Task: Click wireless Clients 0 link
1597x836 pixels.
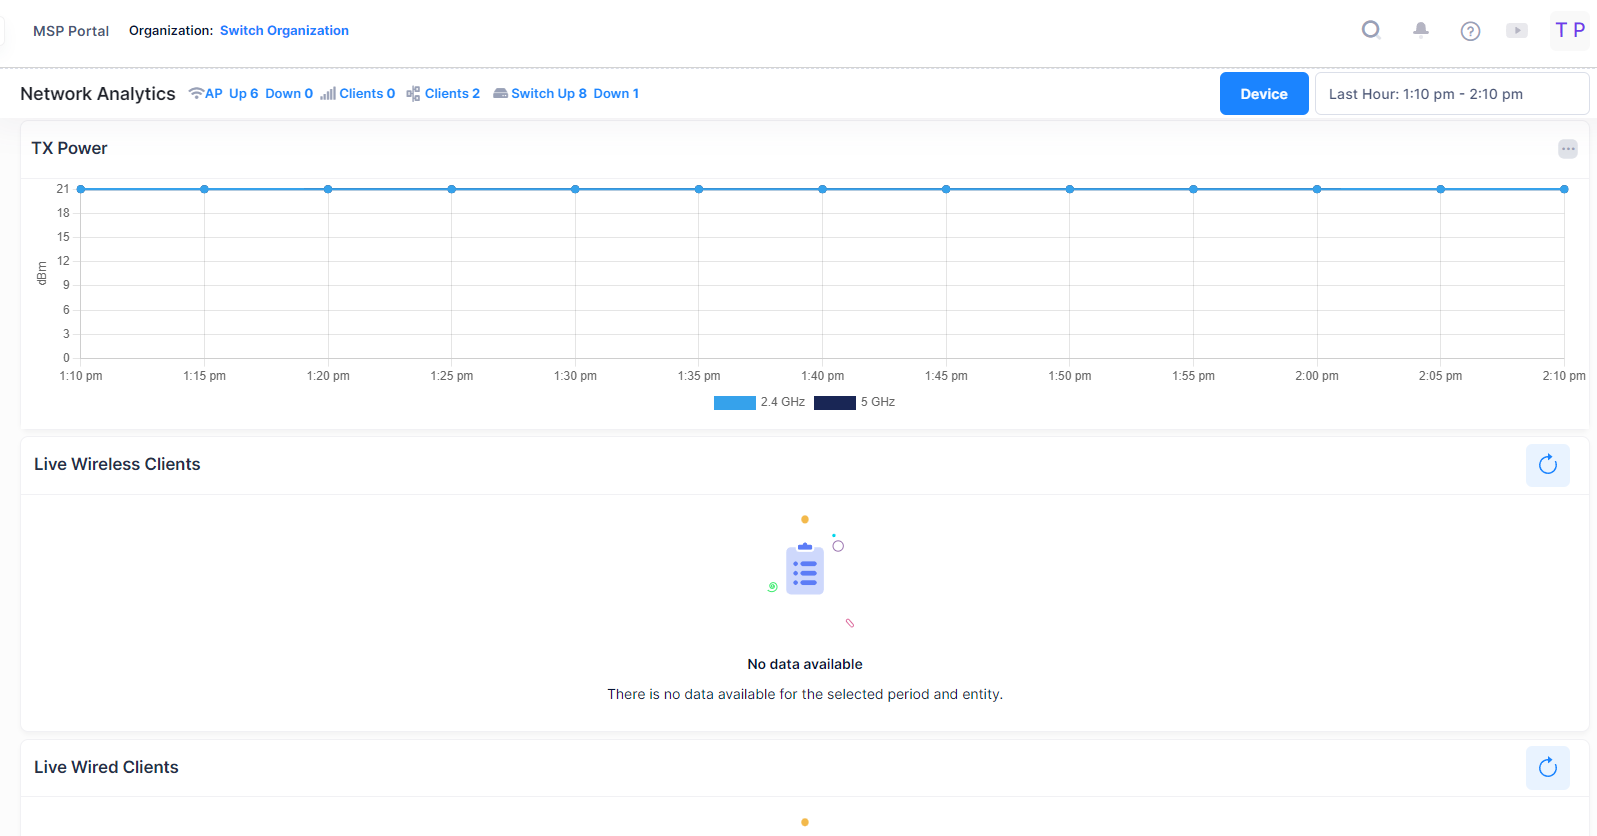Action: point(367,94)
